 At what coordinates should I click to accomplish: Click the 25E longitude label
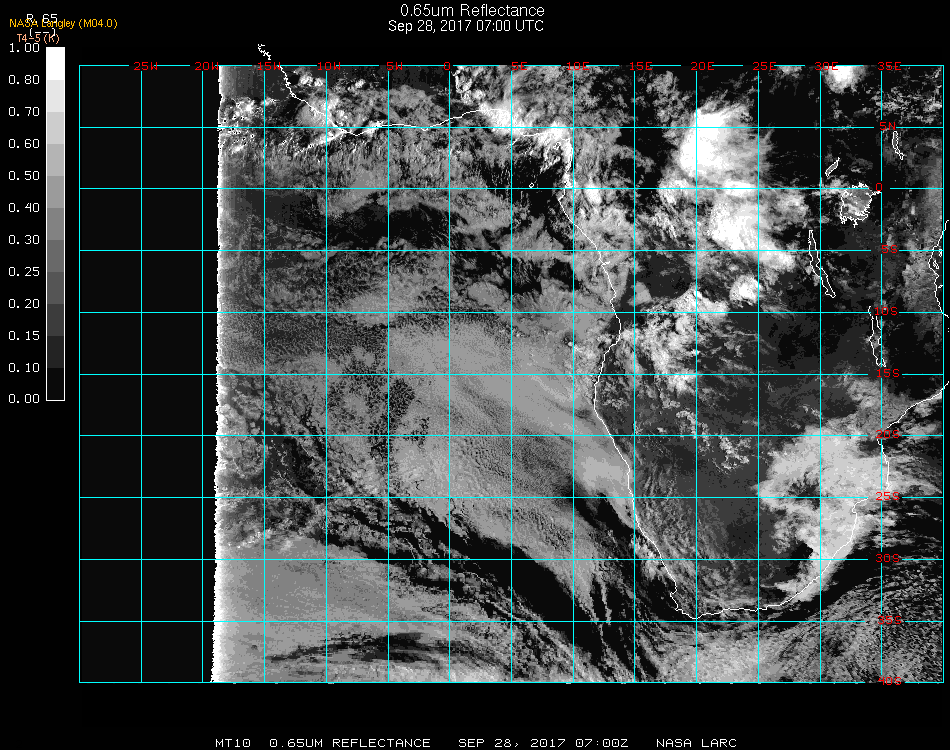coord(764,67)
